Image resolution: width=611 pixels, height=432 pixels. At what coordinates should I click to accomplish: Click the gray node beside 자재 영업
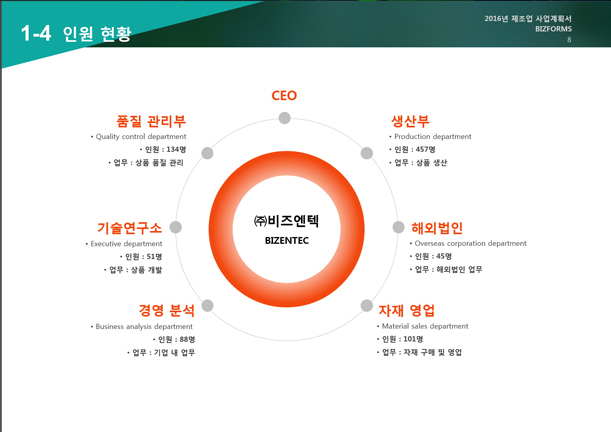point(367,305)
